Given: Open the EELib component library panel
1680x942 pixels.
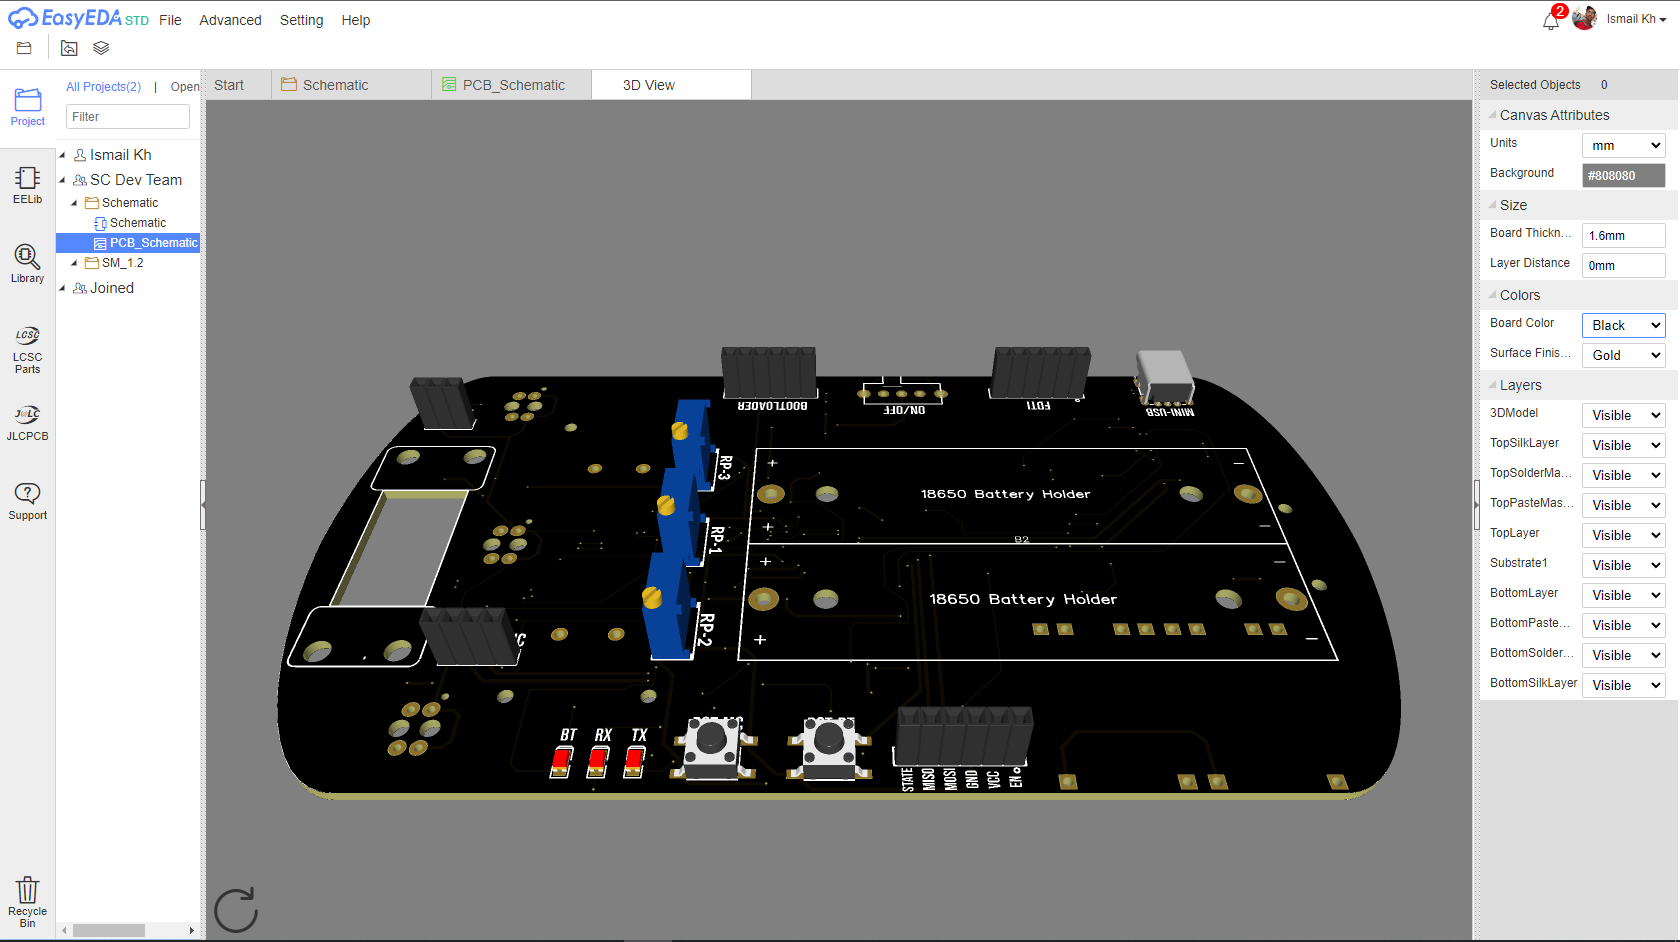Looking at the screenshot, I should pos(27,185).
